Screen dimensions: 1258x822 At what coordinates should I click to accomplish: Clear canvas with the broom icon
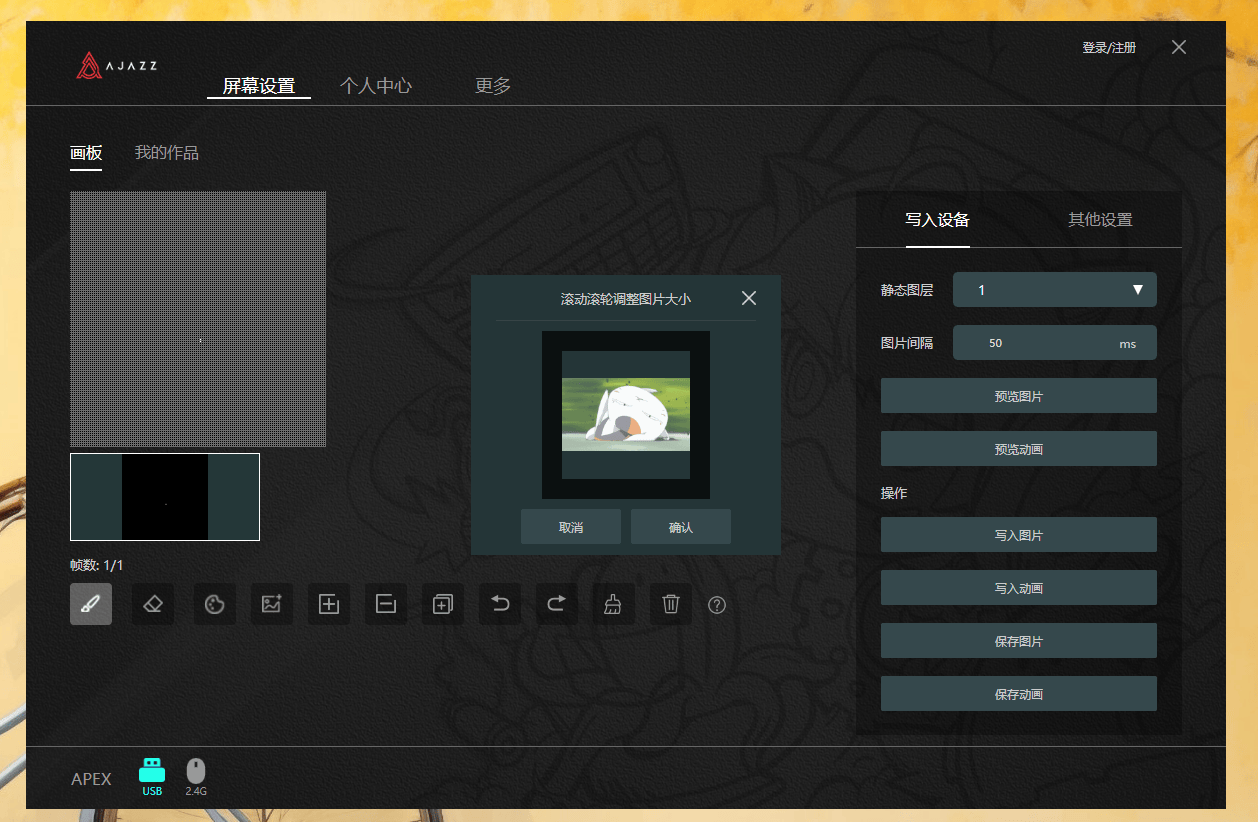click(614, 604)
